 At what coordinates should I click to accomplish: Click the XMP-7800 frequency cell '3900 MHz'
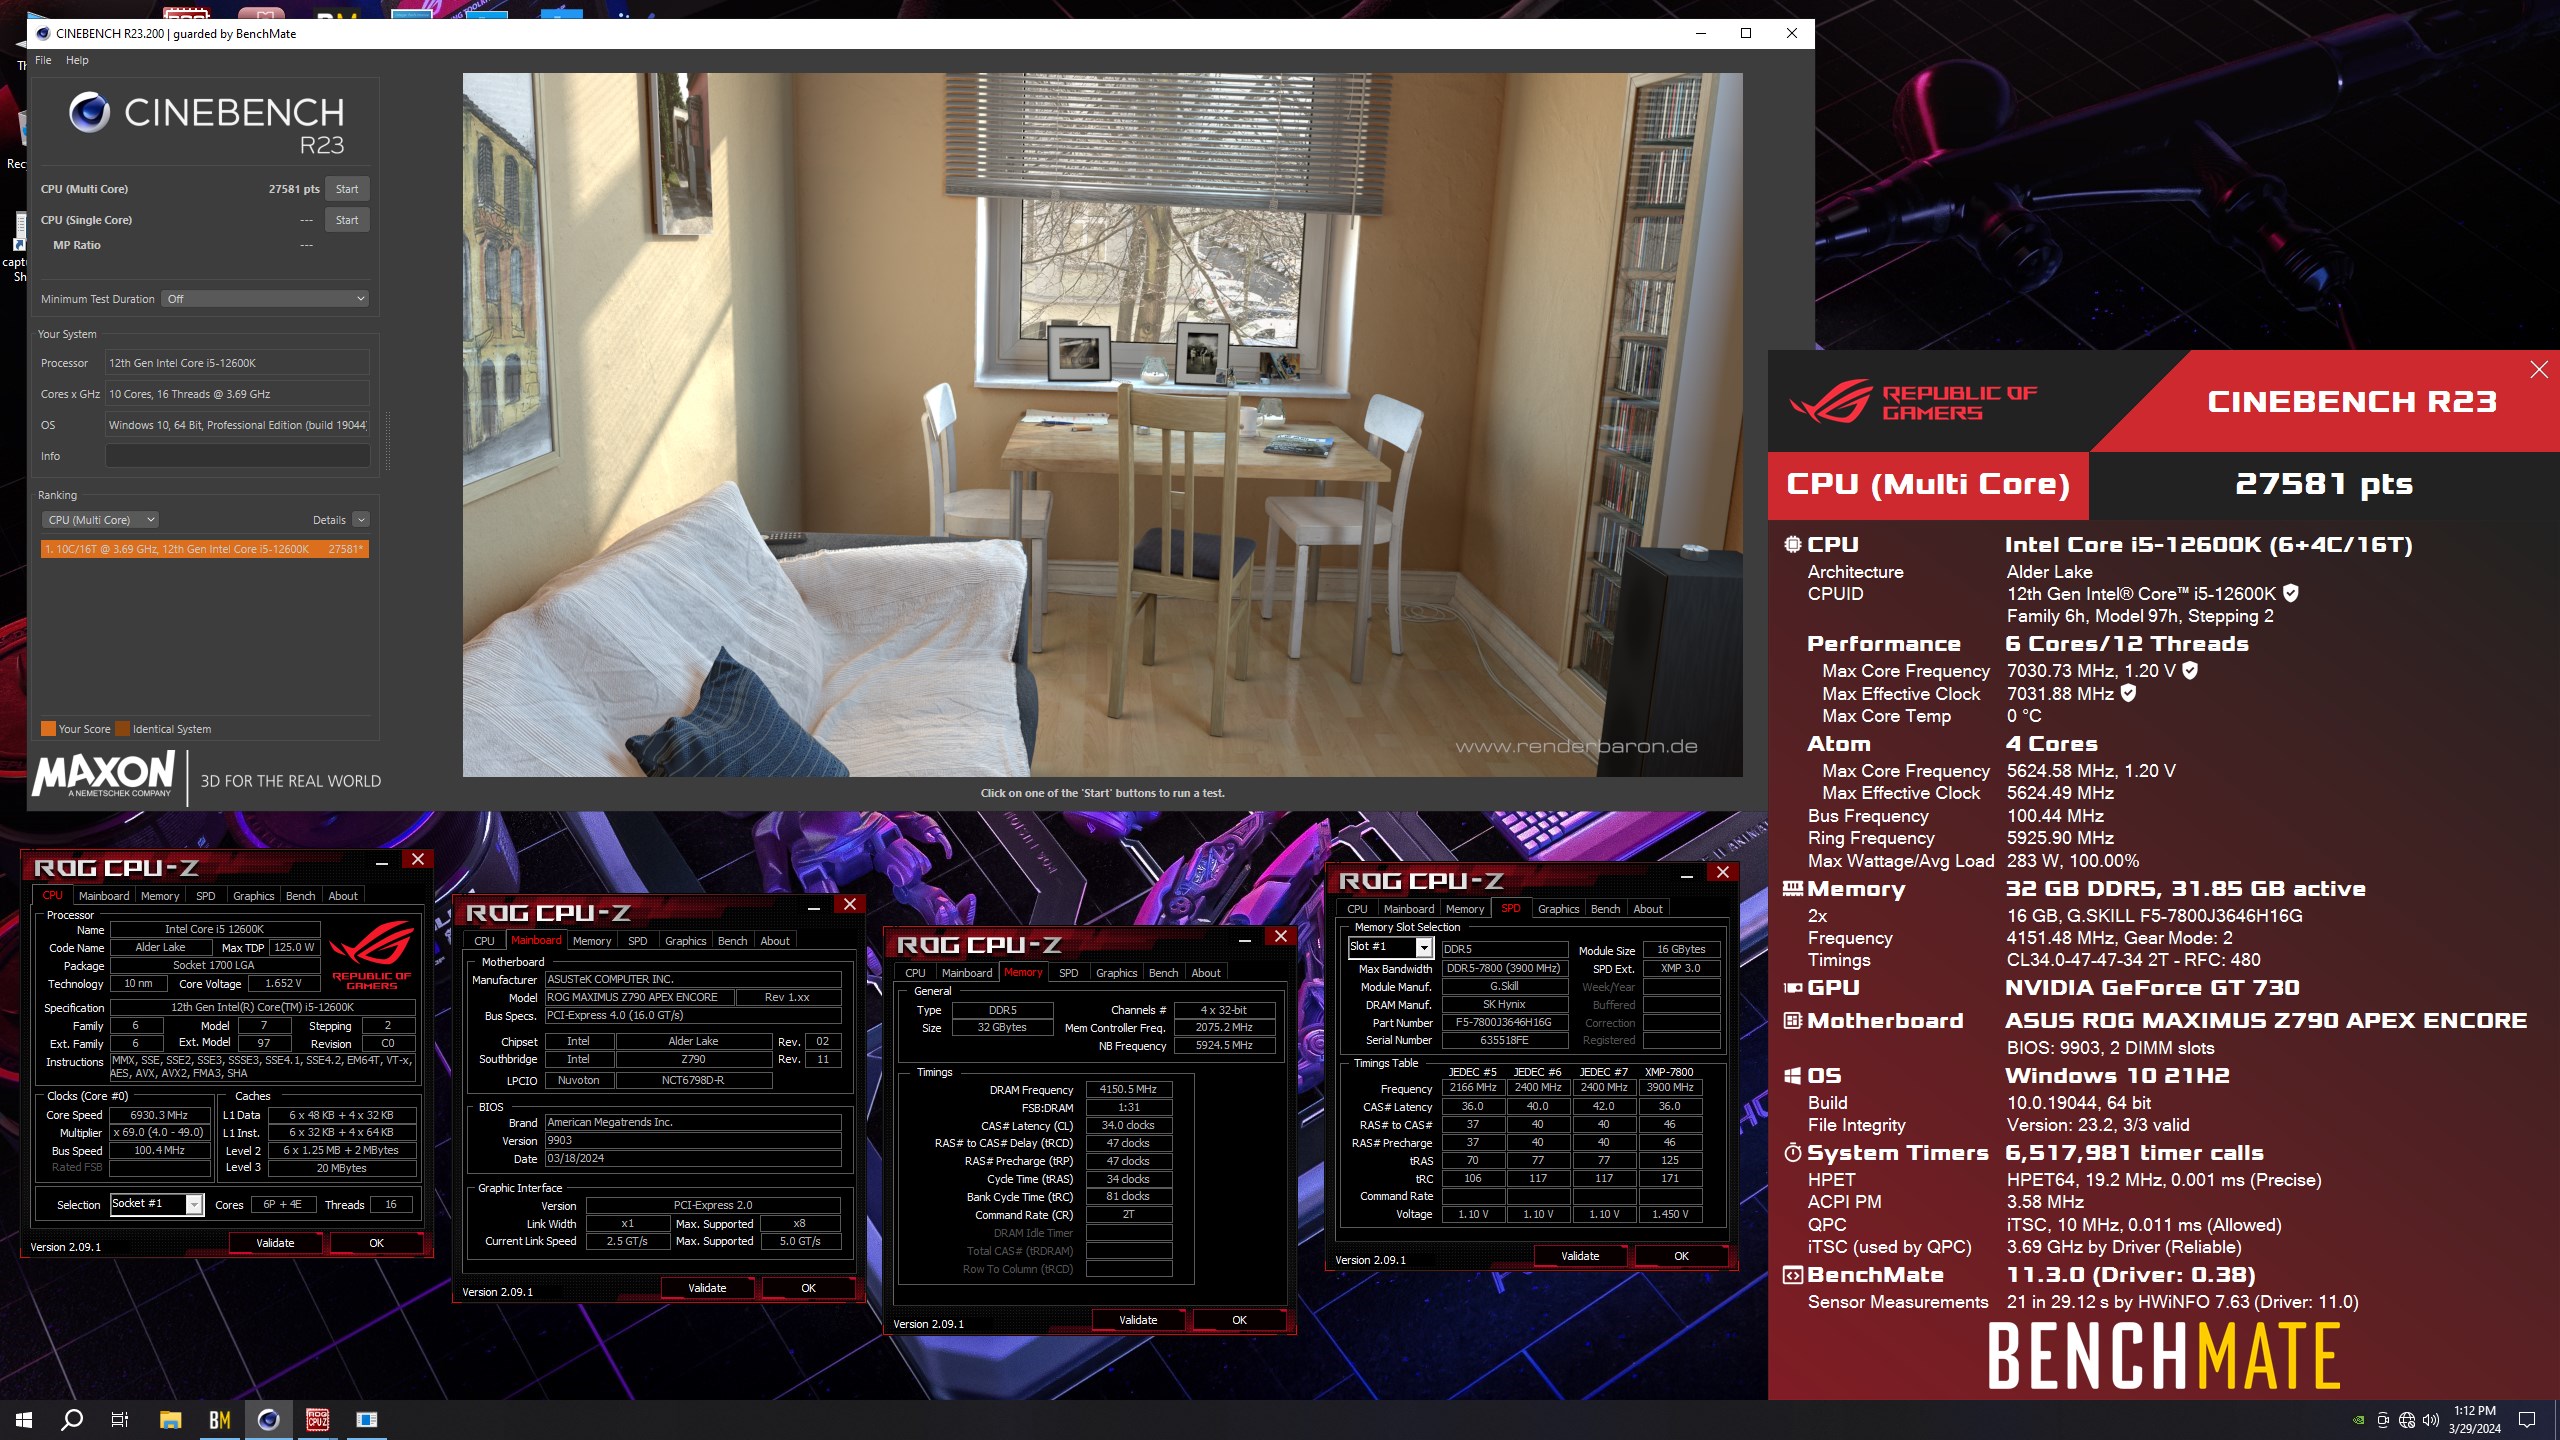point(1670,1088)
